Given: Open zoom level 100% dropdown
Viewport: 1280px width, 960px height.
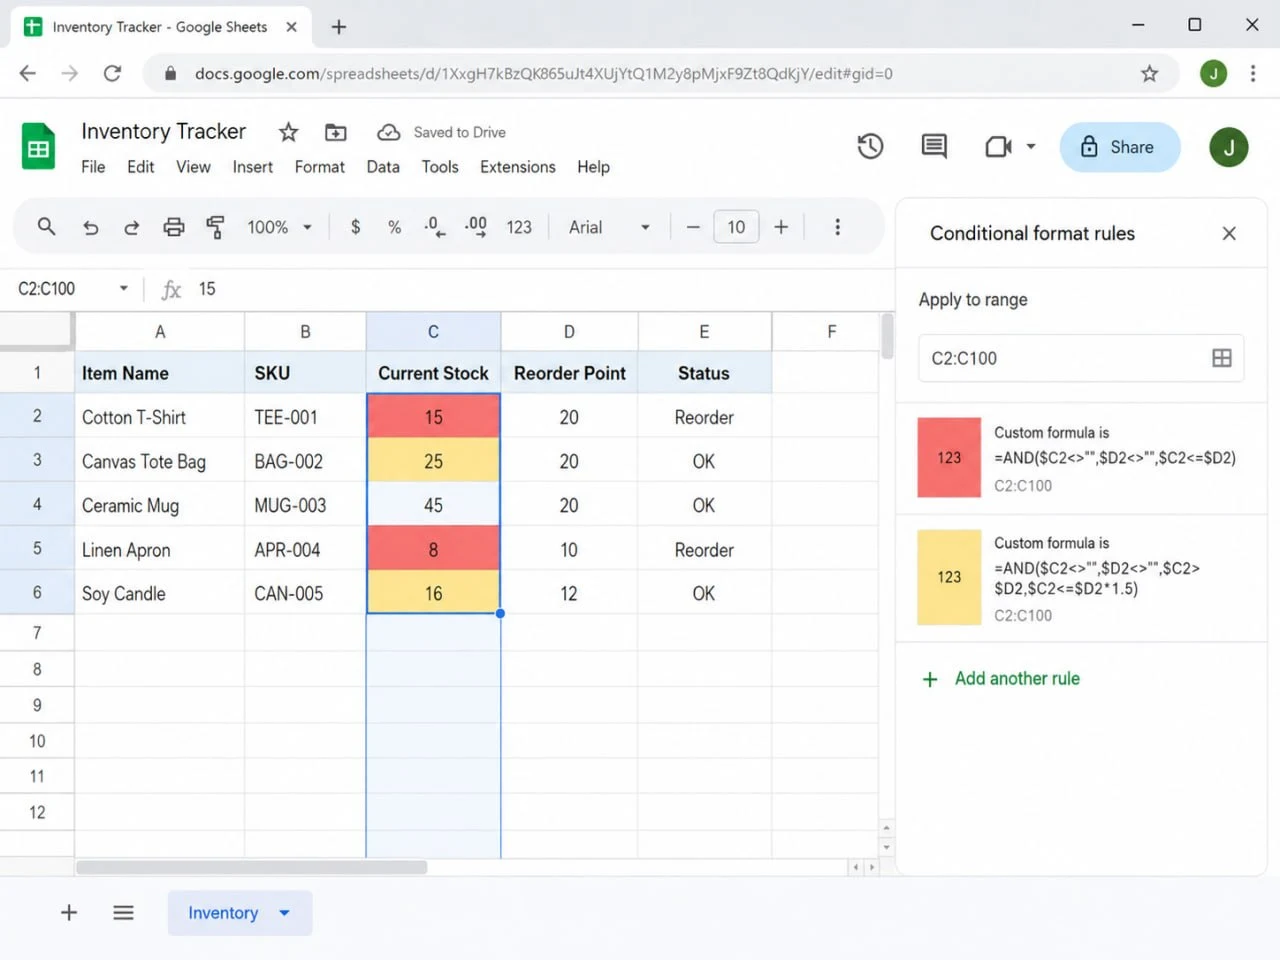Looking at the screenshot, I should click(280, 227).
